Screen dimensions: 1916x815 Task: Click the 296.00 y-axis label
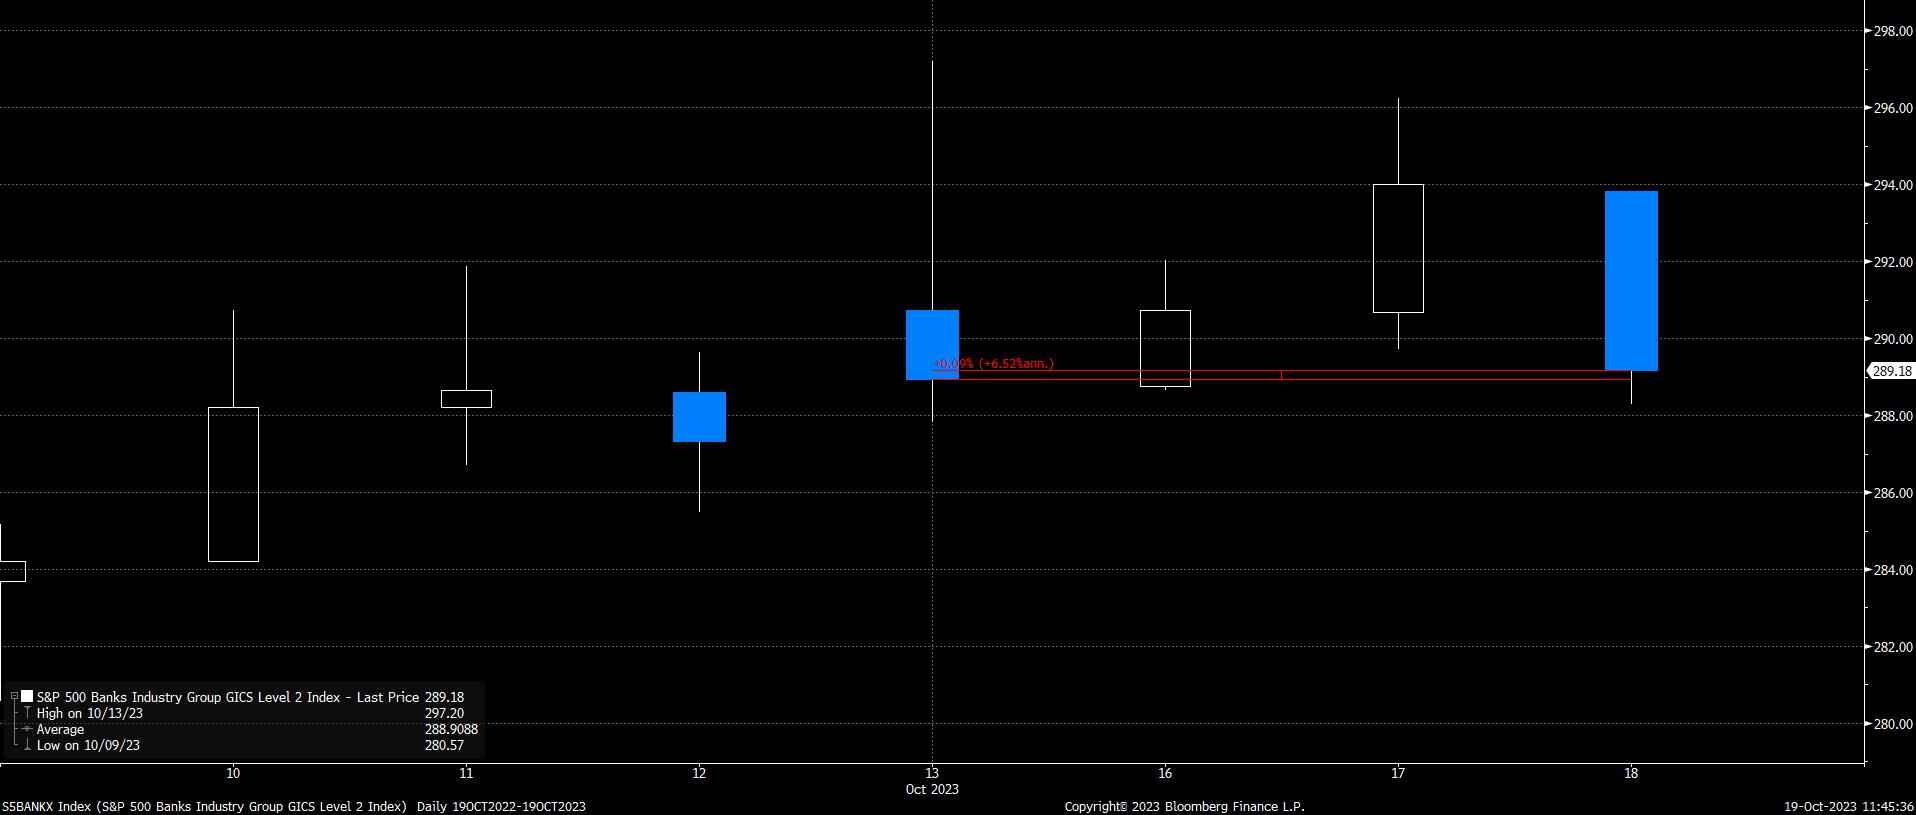[1892, 108]
